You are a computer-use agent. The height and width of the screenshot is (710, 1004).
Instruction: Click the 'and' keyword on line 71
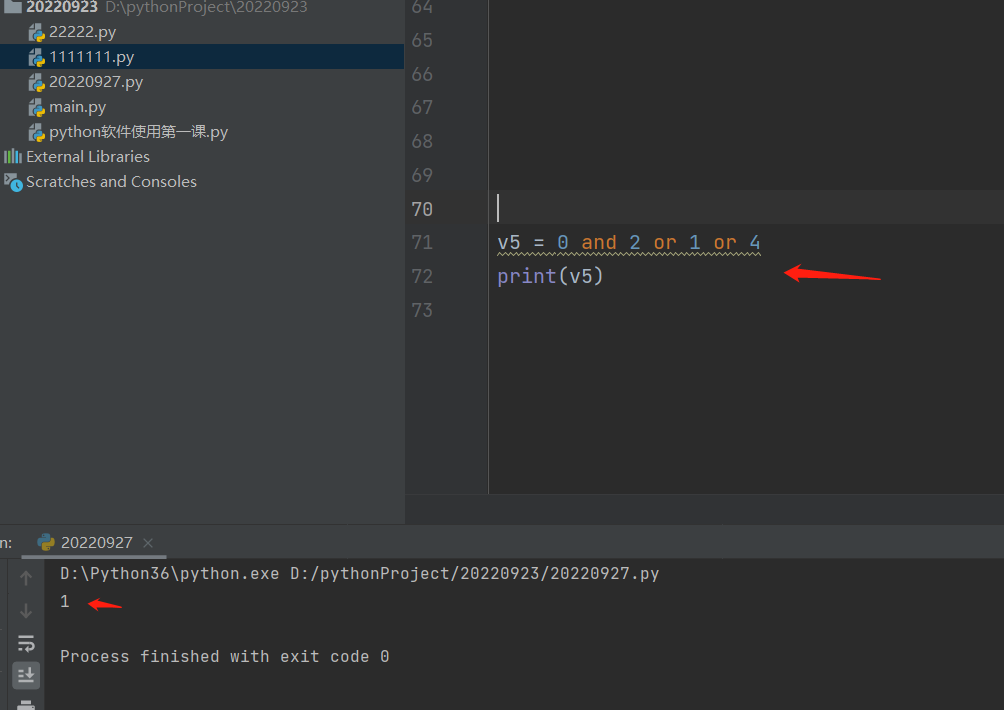(x=599, y=243)
